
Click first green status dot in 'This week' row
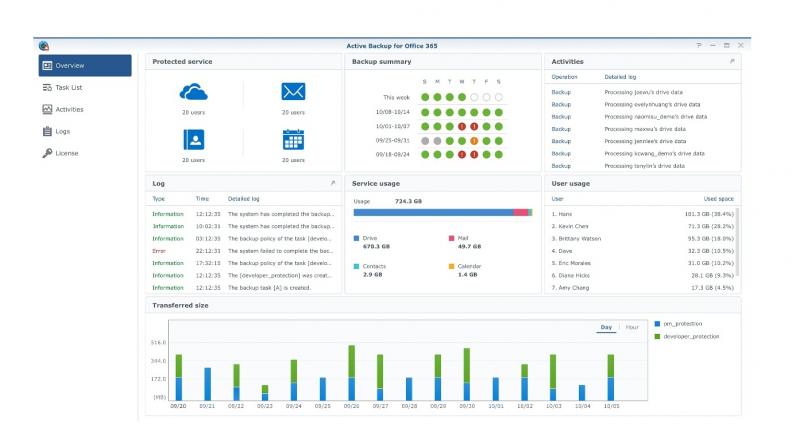pos(425,97)
